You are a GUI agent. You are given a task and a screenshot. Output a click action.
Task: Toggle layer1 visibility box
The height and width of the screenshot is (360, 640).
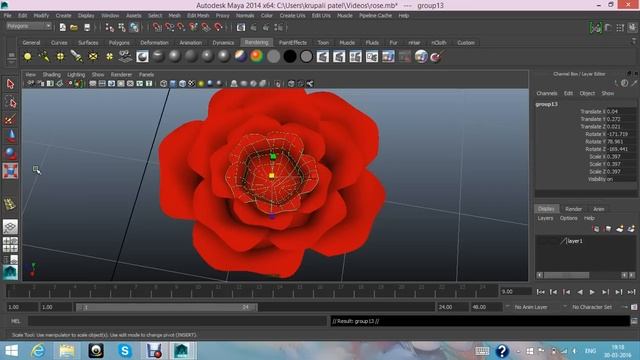tap(541, 241)
